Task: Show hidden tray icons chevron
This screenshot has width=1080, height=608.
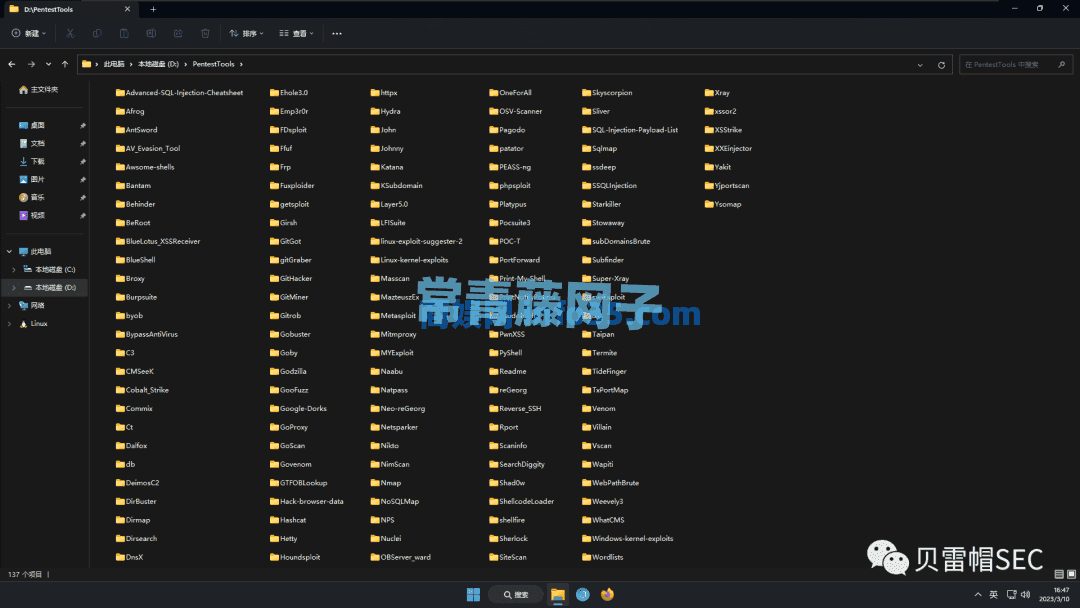Action: pos(977,594)
